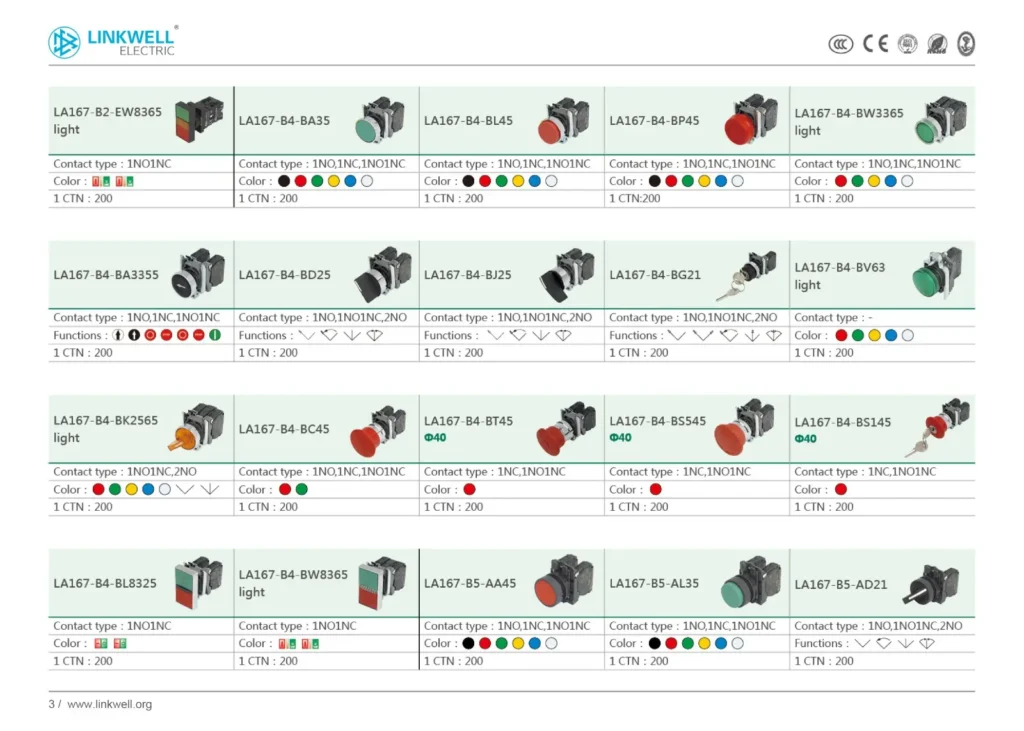Click "Contact type : 1NO1NC,2NO" for LA167-B4-BK2565
Image resolution: width=1024 pixels, height=731 pixels.
125,472
